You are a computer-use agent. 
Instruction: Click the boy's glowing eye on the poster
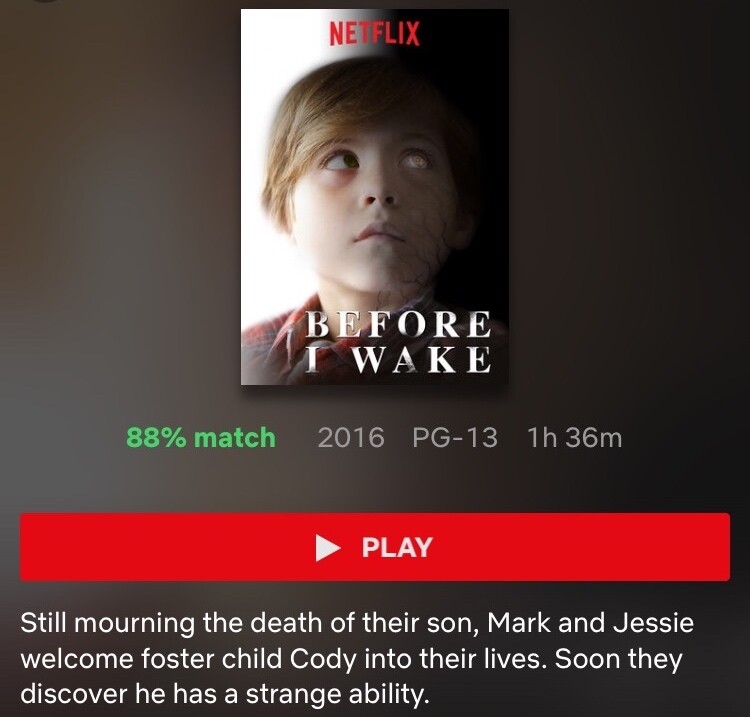tap(415, 160)
